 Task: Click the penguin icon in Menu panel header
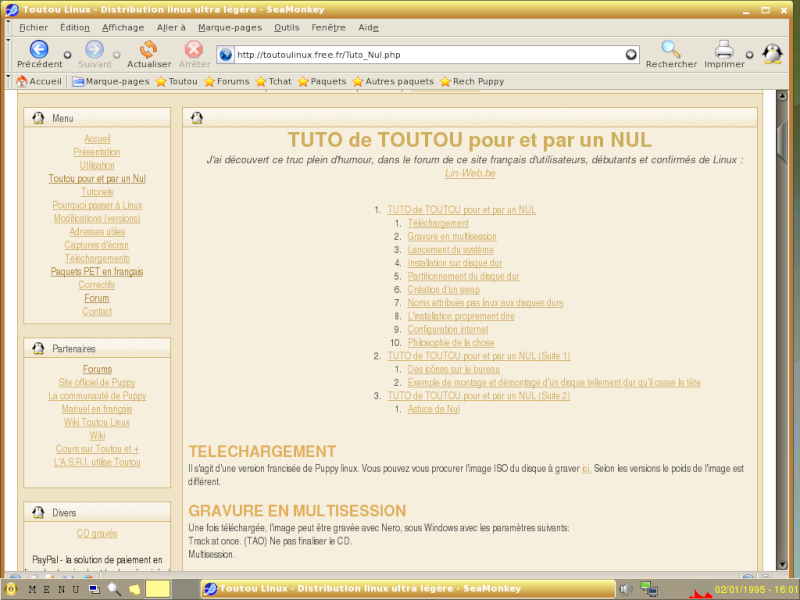click(38, 118)
